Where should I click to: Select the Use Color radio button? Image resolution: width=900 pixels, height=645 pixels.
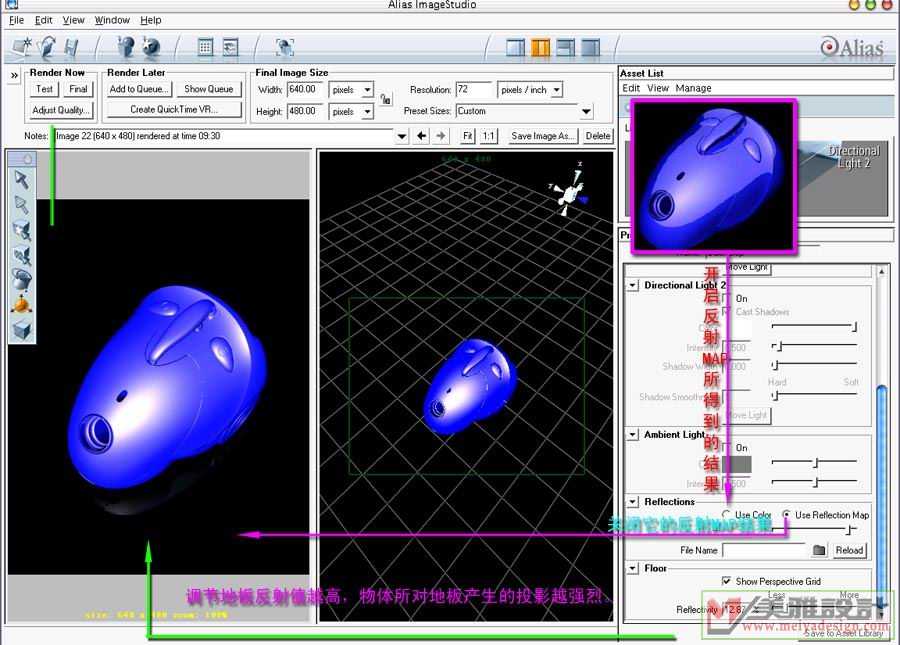click(x=727, y=515)
